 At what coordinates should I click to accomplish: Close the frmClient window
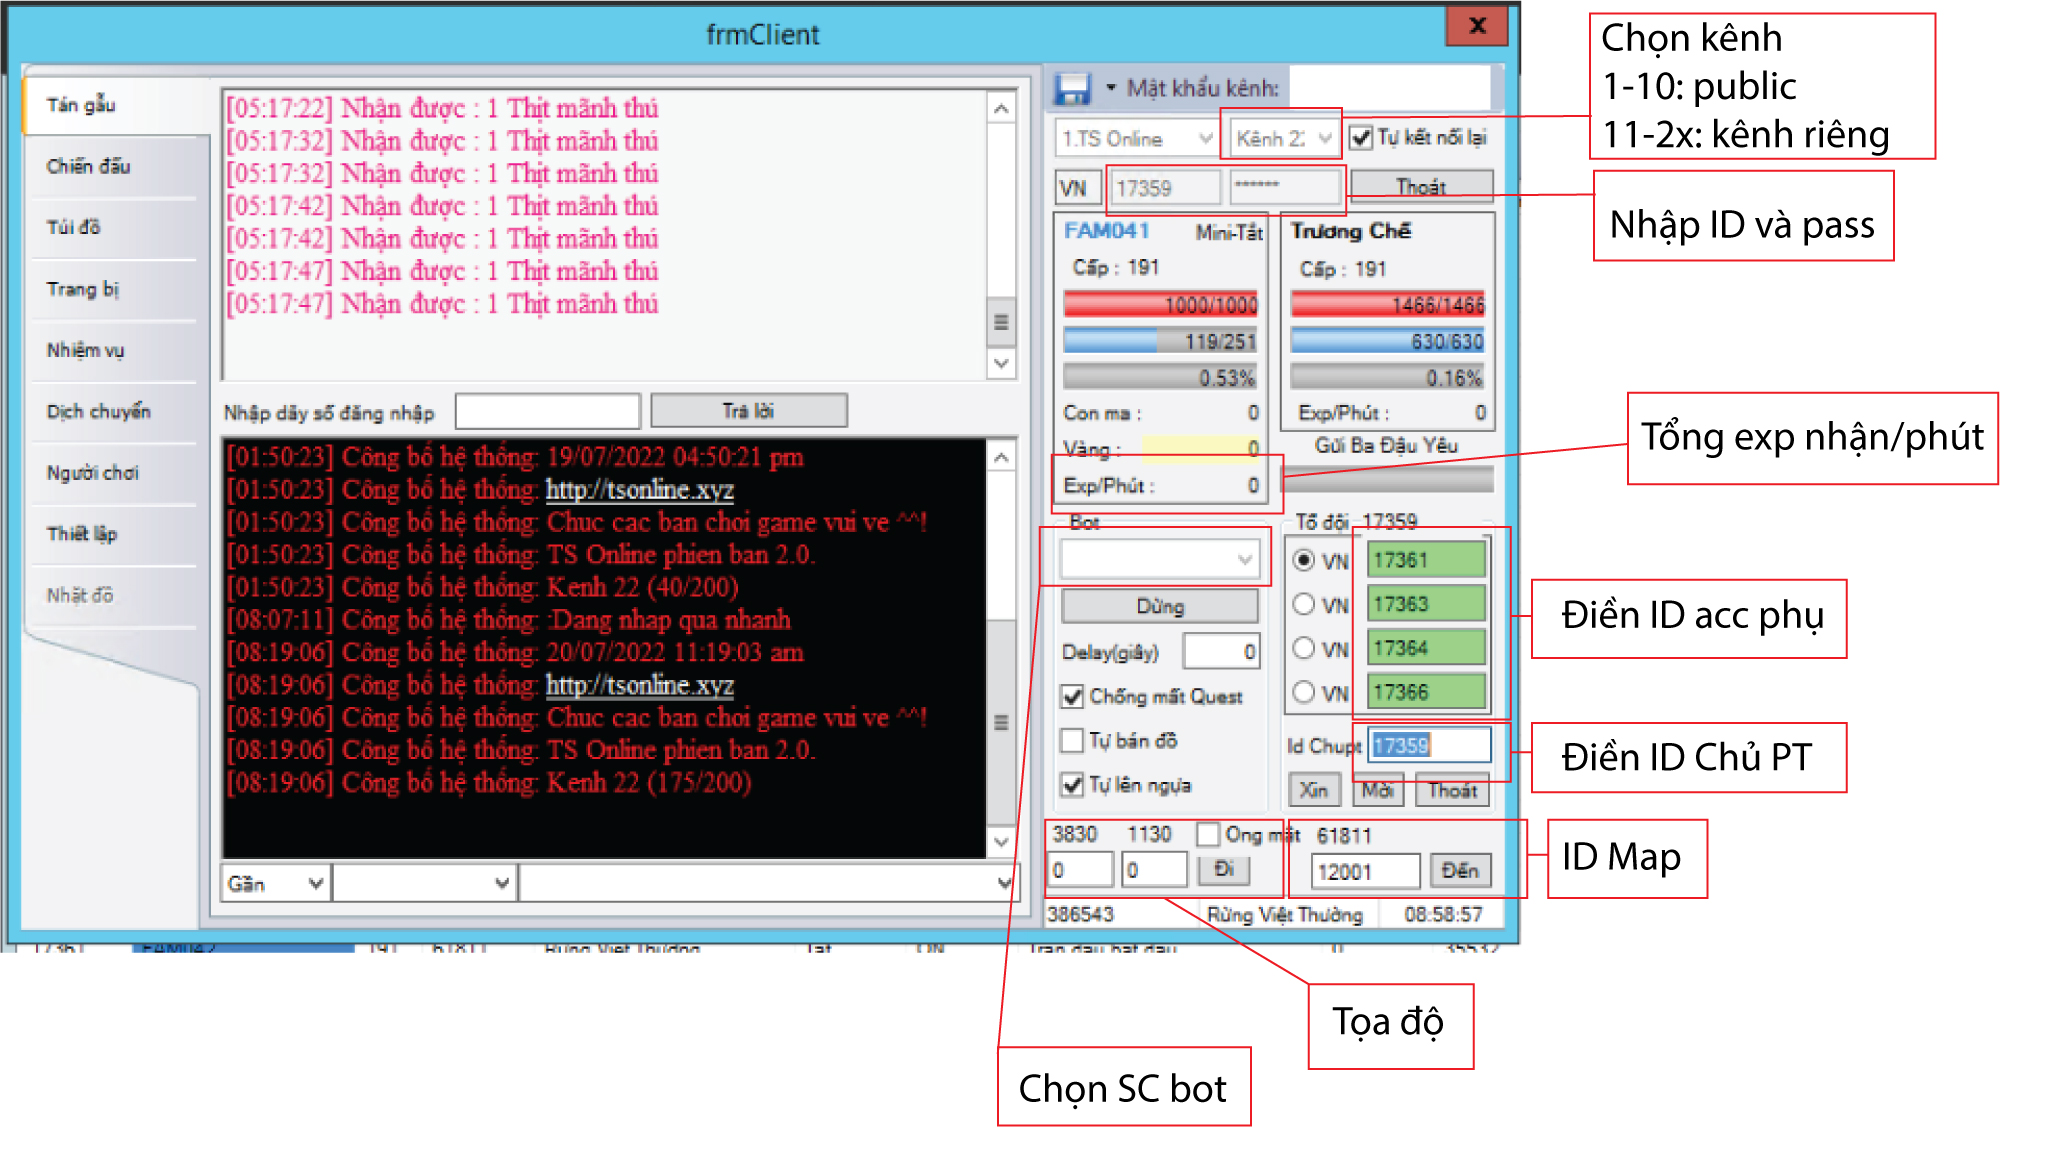(1477, 26)
